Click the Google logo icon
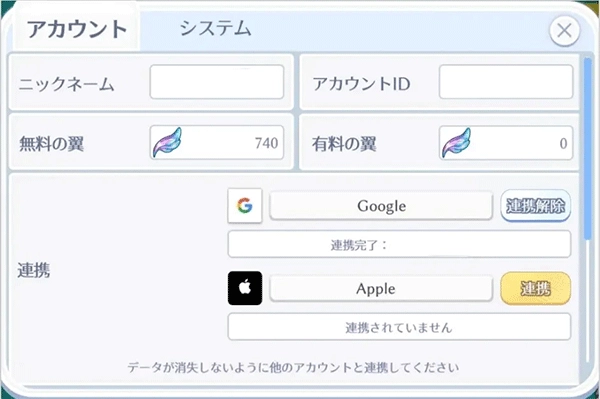Viewport: 600px width, 399px height. coord(245,205)
